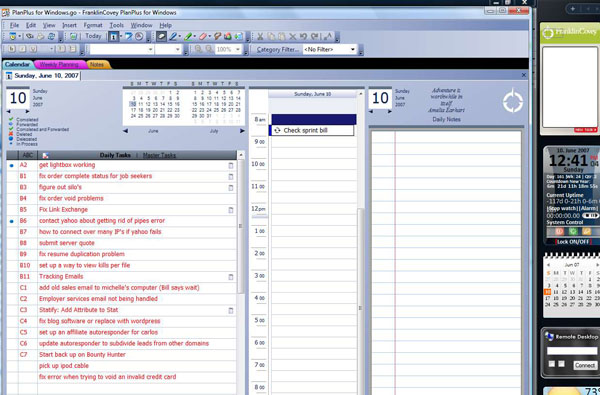Viewport: 600px width, 395px height.
Task: Toggle status box for task B1
Action: coord(12,176)
